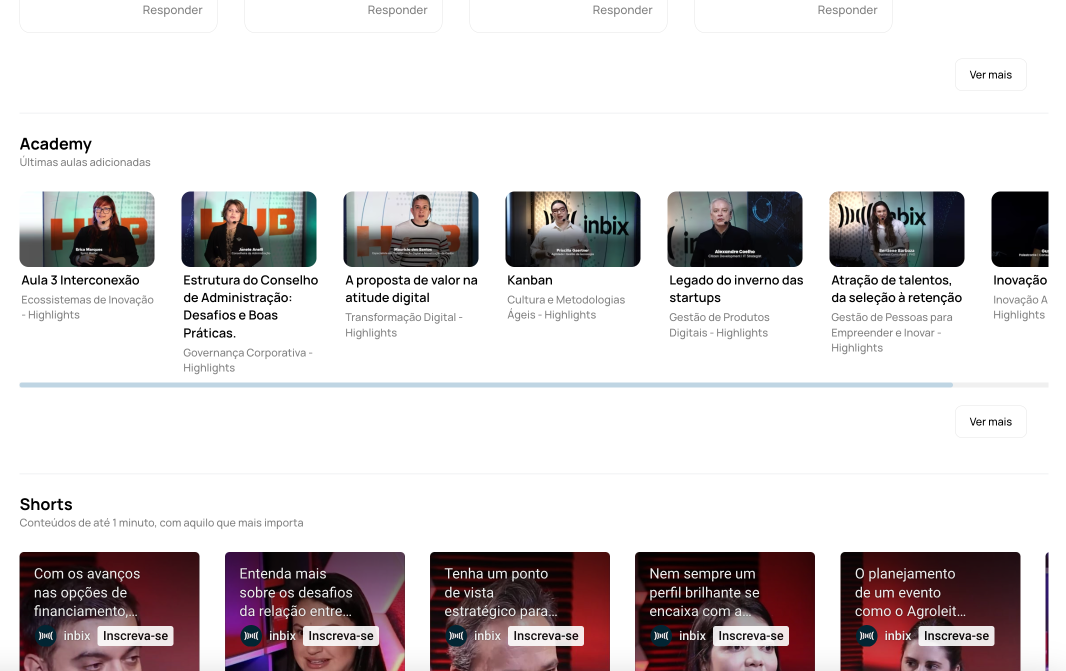Click the 'Aula 3 Interconexão' title
1066x671 pixels.
80,280
